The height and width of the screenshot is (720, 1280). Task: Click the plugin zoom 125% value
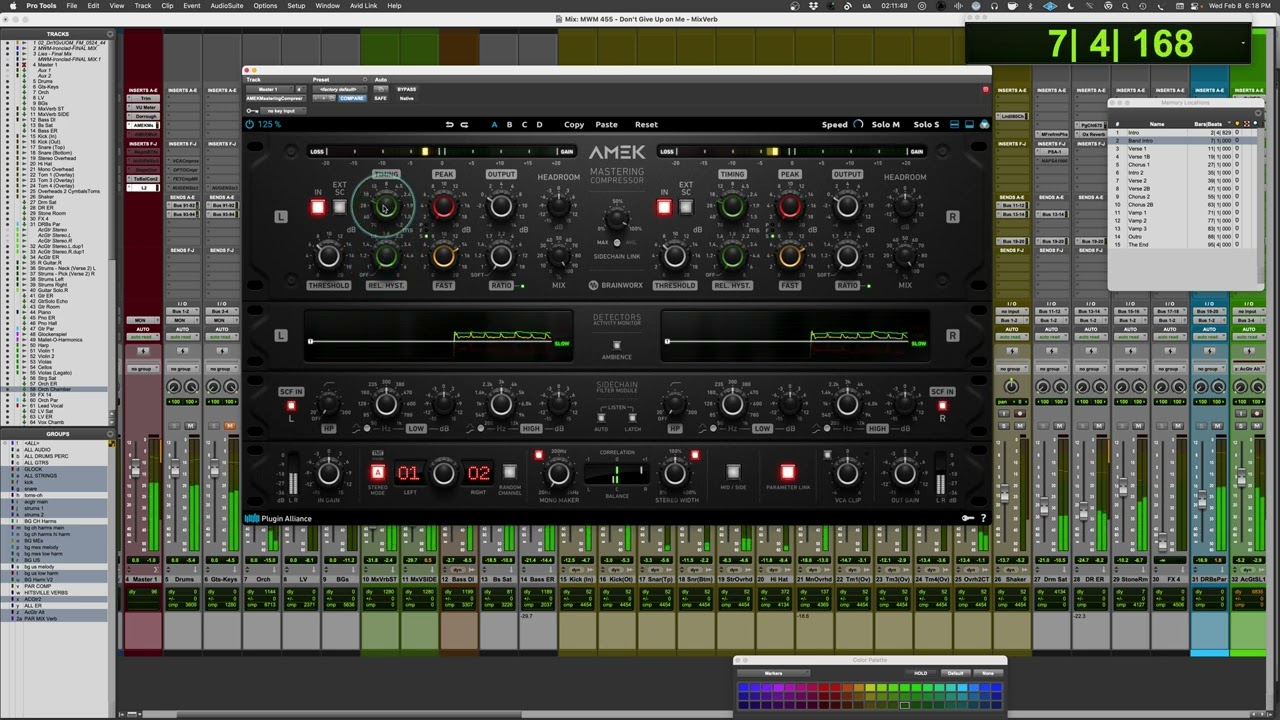[x=270, y=125]
